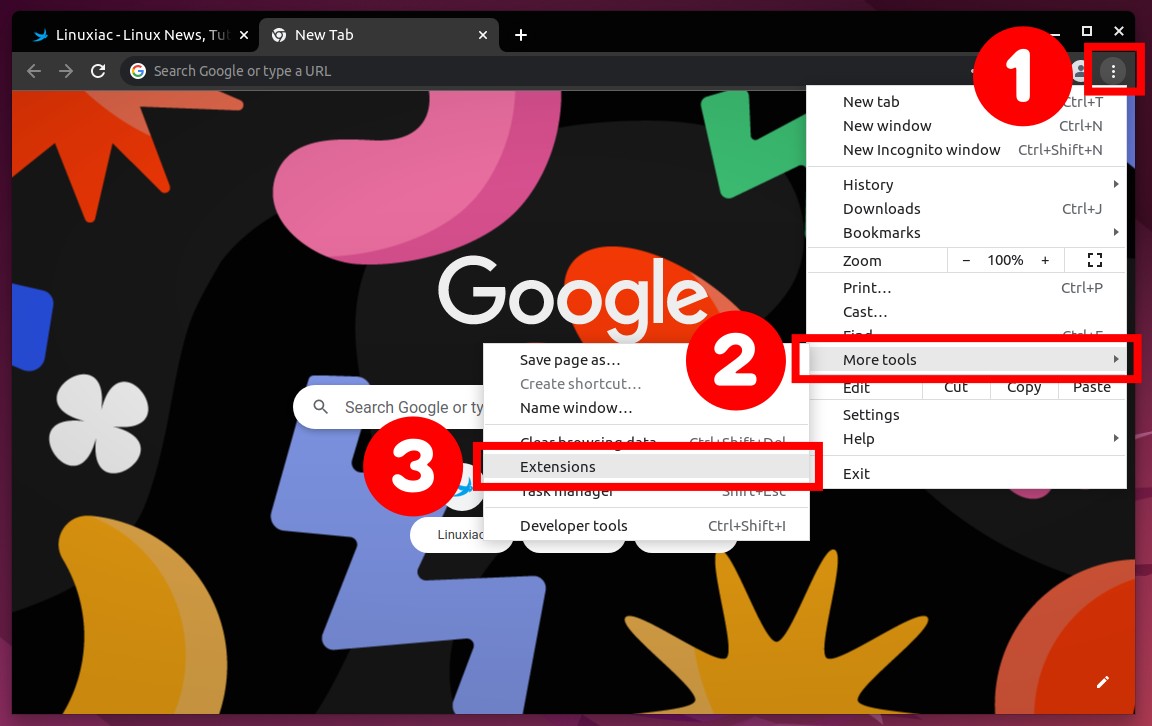Viewport: 1152px width, 726px height.
Task: Click the Google icon in the address bar
Action: [137, 71]
